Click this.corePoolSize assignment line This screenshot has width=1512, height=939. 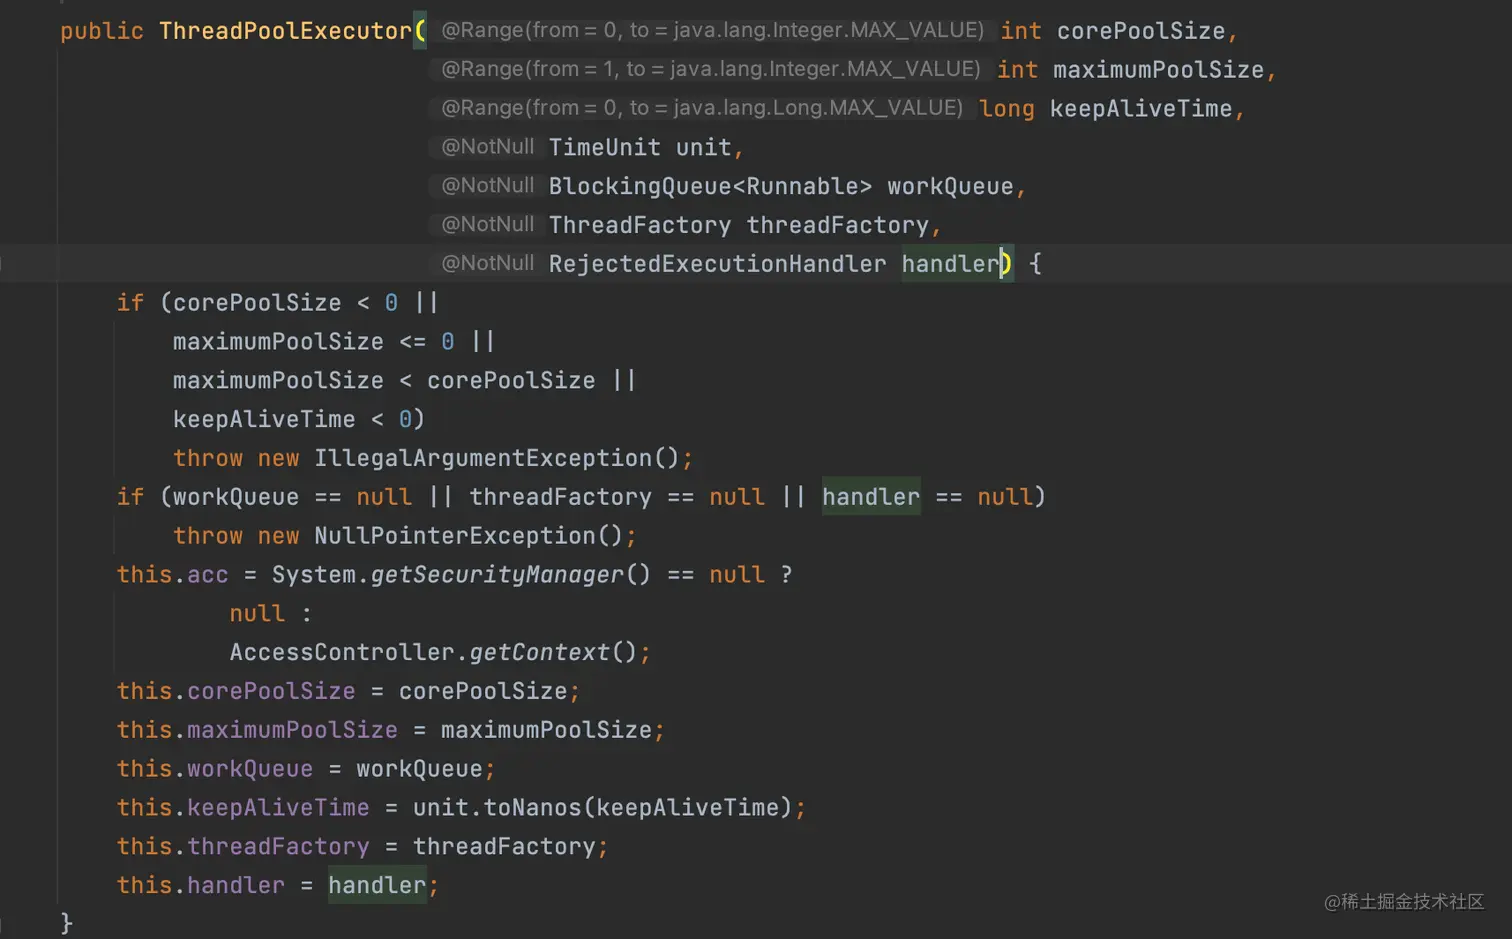pyautogui.click(x=348, y=692)
